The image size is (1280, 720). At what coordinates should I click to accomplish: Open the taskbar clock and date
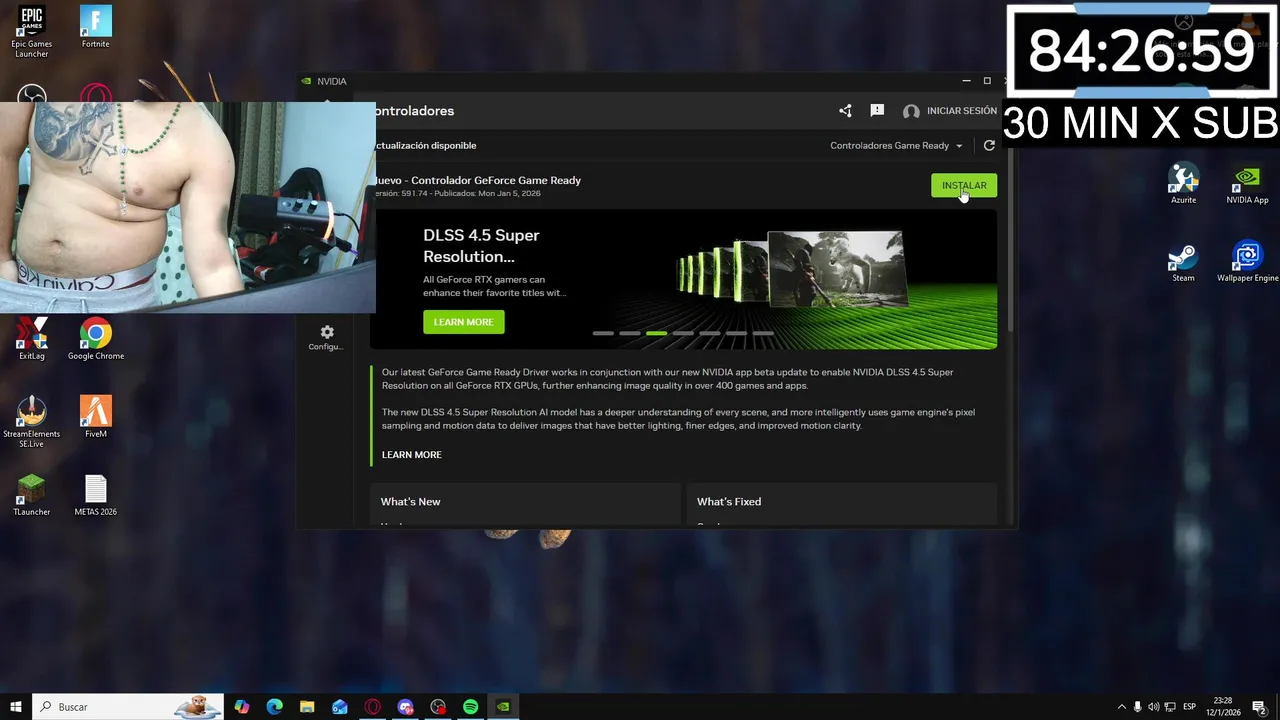point(1222,707)
